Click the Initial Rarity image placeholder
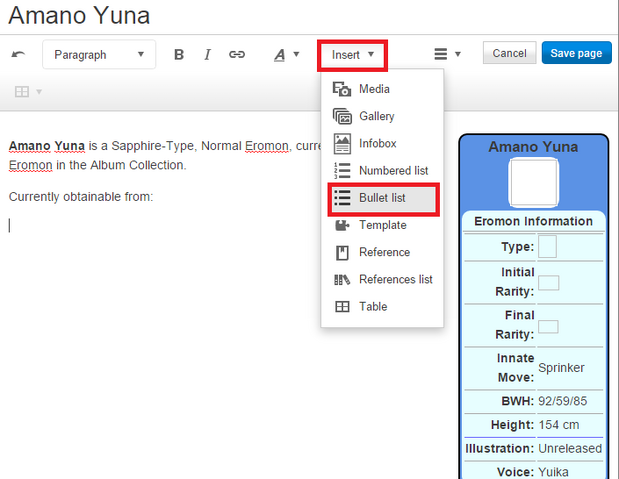 click(549, 283)
